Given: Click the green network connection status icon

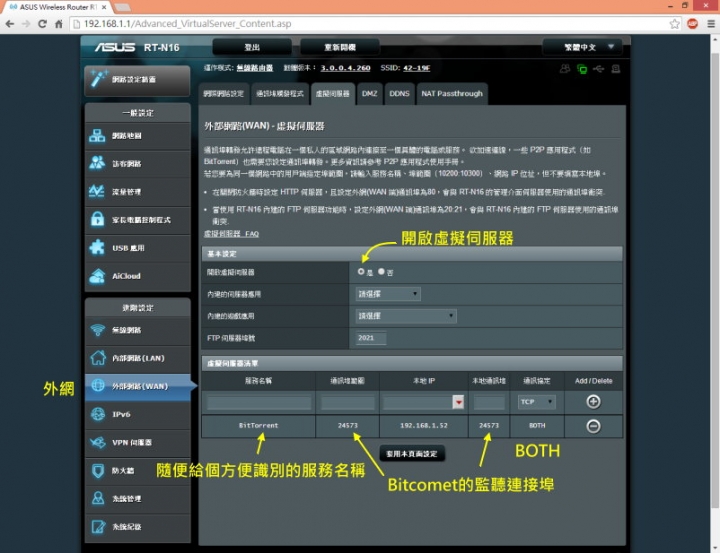Looking at the screenshot, I should coord(582,69).
